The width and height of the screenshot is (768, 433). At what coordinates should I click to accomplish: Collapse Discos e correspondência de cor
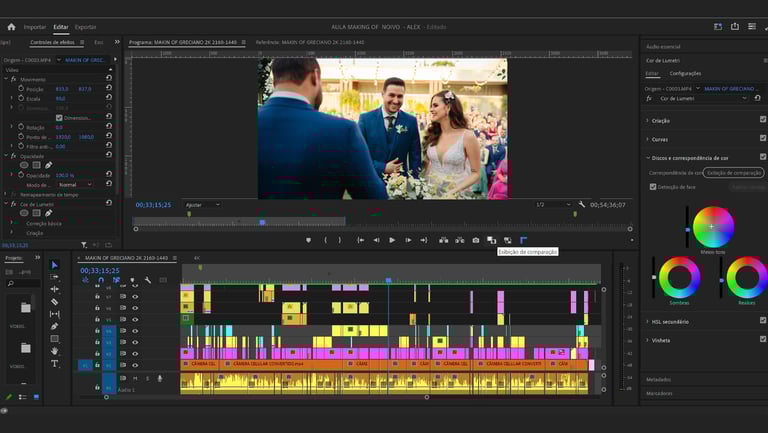[648, 158]
